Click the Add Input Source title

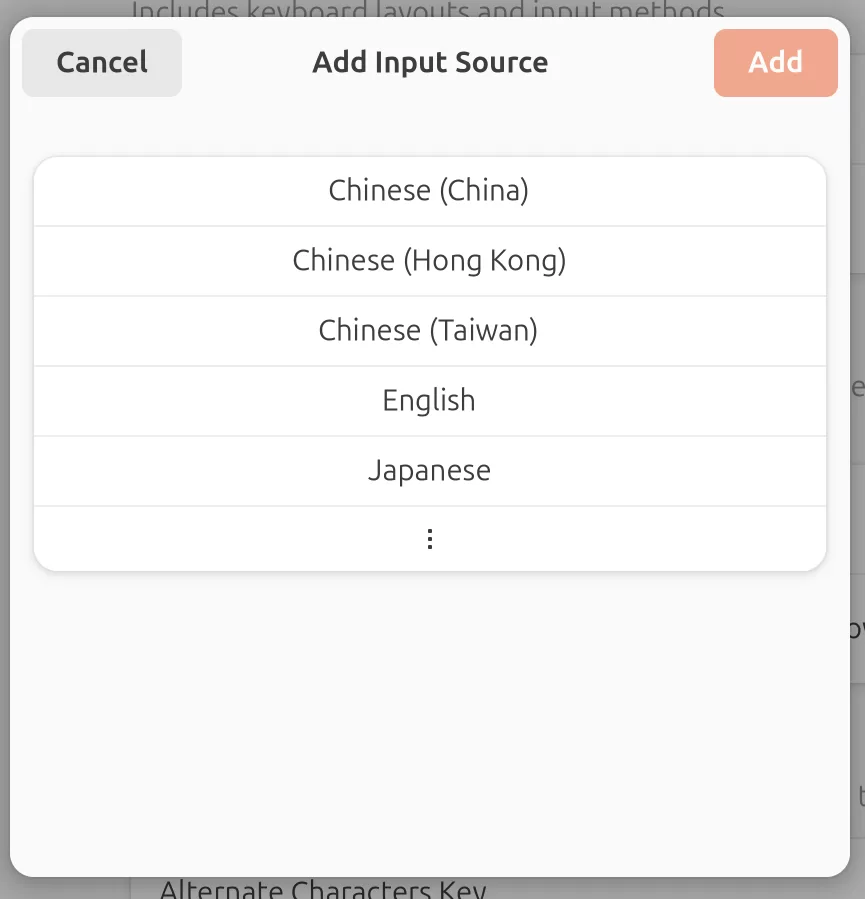pyautogui.click(x=430, y=63)
